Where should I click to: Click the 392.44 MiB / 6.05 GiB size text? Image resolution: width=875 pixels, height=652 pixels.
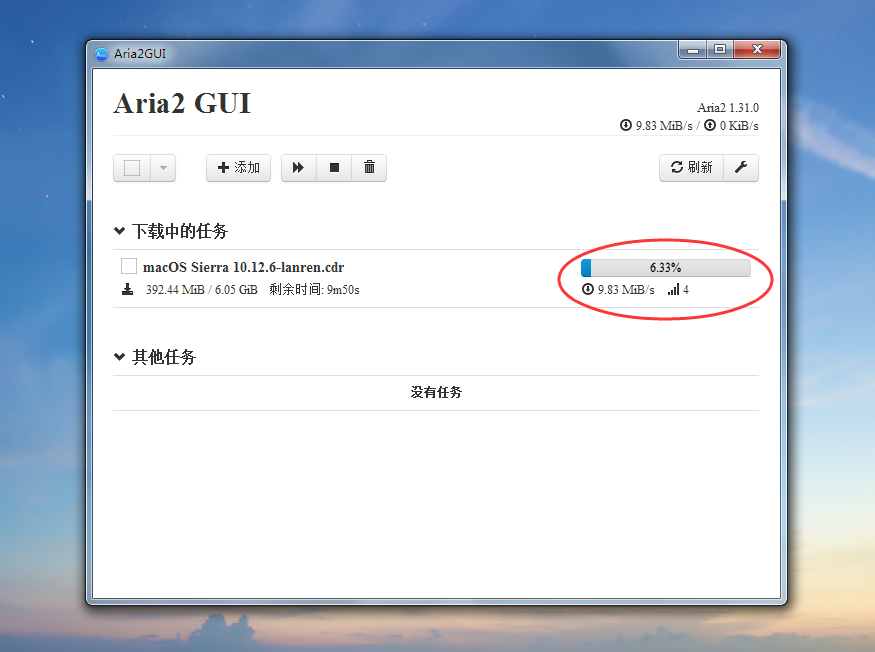201,290
